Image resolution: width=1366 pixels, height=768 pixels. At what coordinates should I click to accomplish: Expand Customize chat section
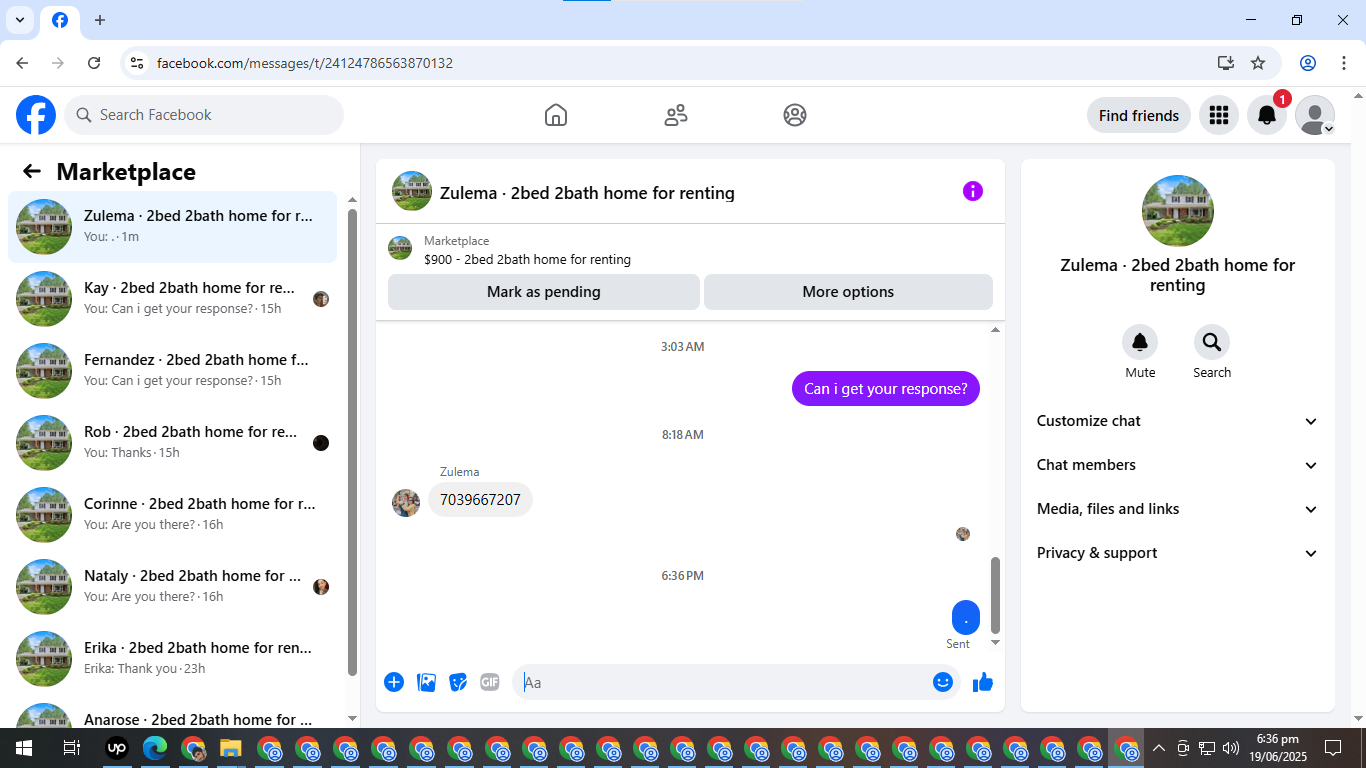1178,421
